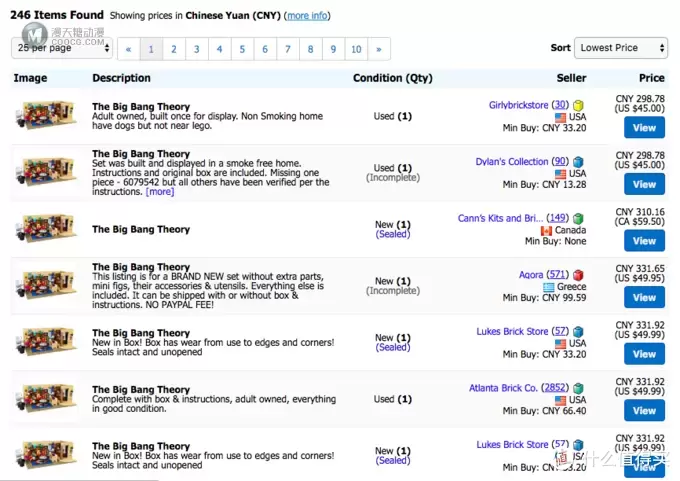Click USA flag icon under Girlybrickstore
Viewport: 680px width, 481px height.
point(561,118)
